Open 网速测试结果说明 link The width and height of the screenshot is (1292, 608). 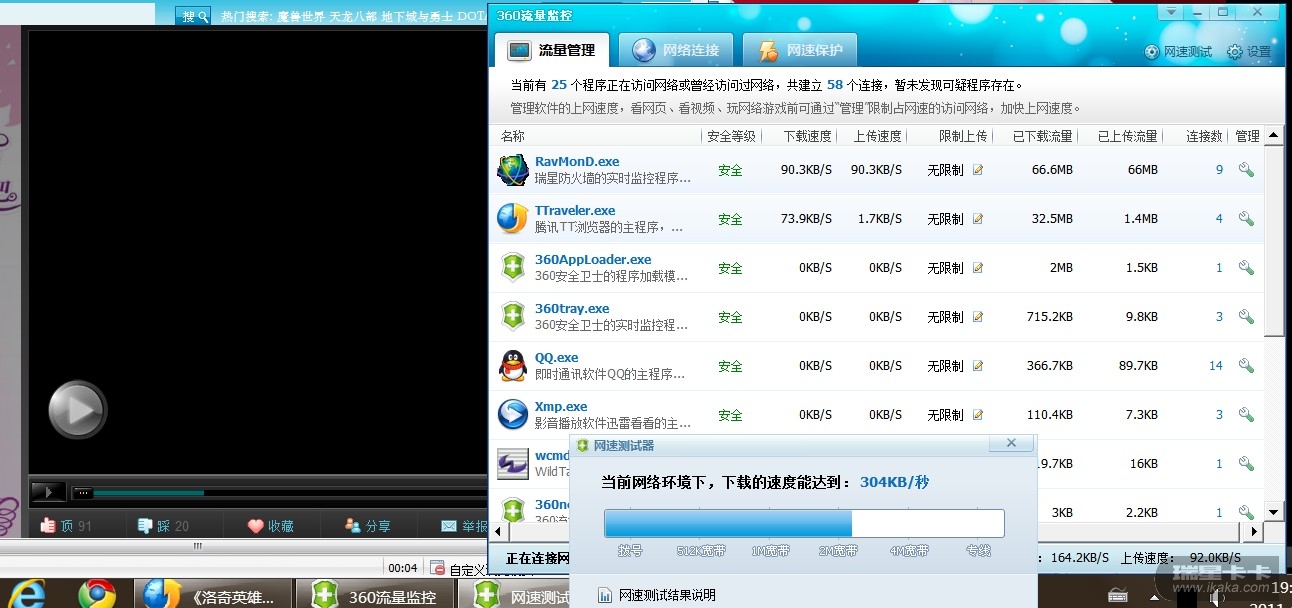coord(667,595)
